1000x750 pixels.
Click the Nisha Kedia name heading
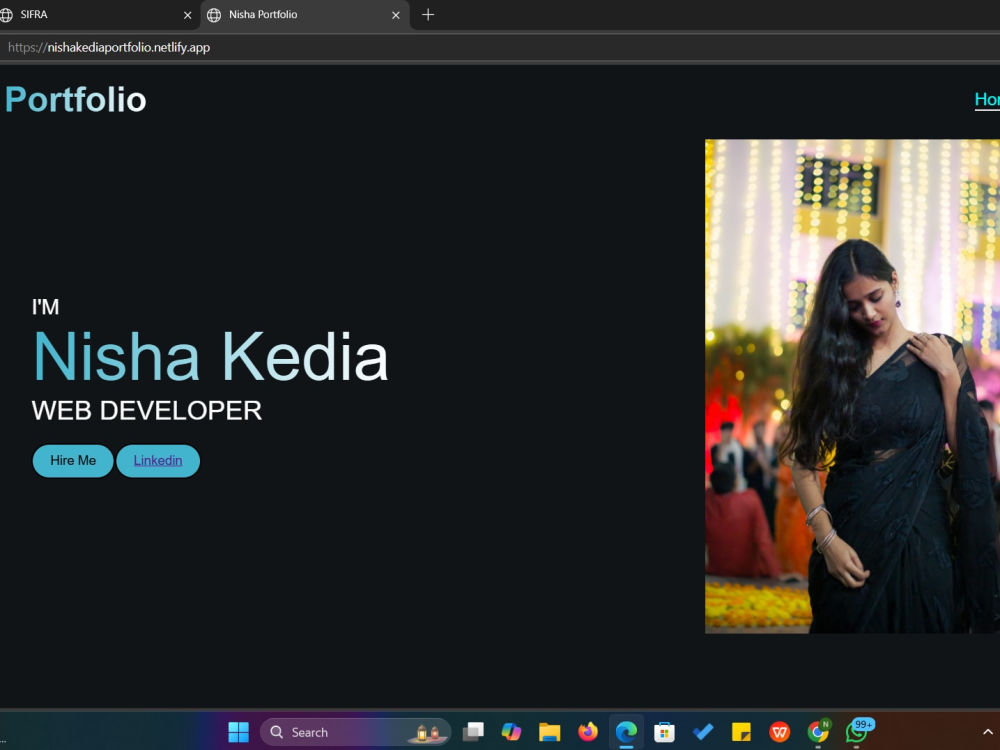click(x=210, y=357)
